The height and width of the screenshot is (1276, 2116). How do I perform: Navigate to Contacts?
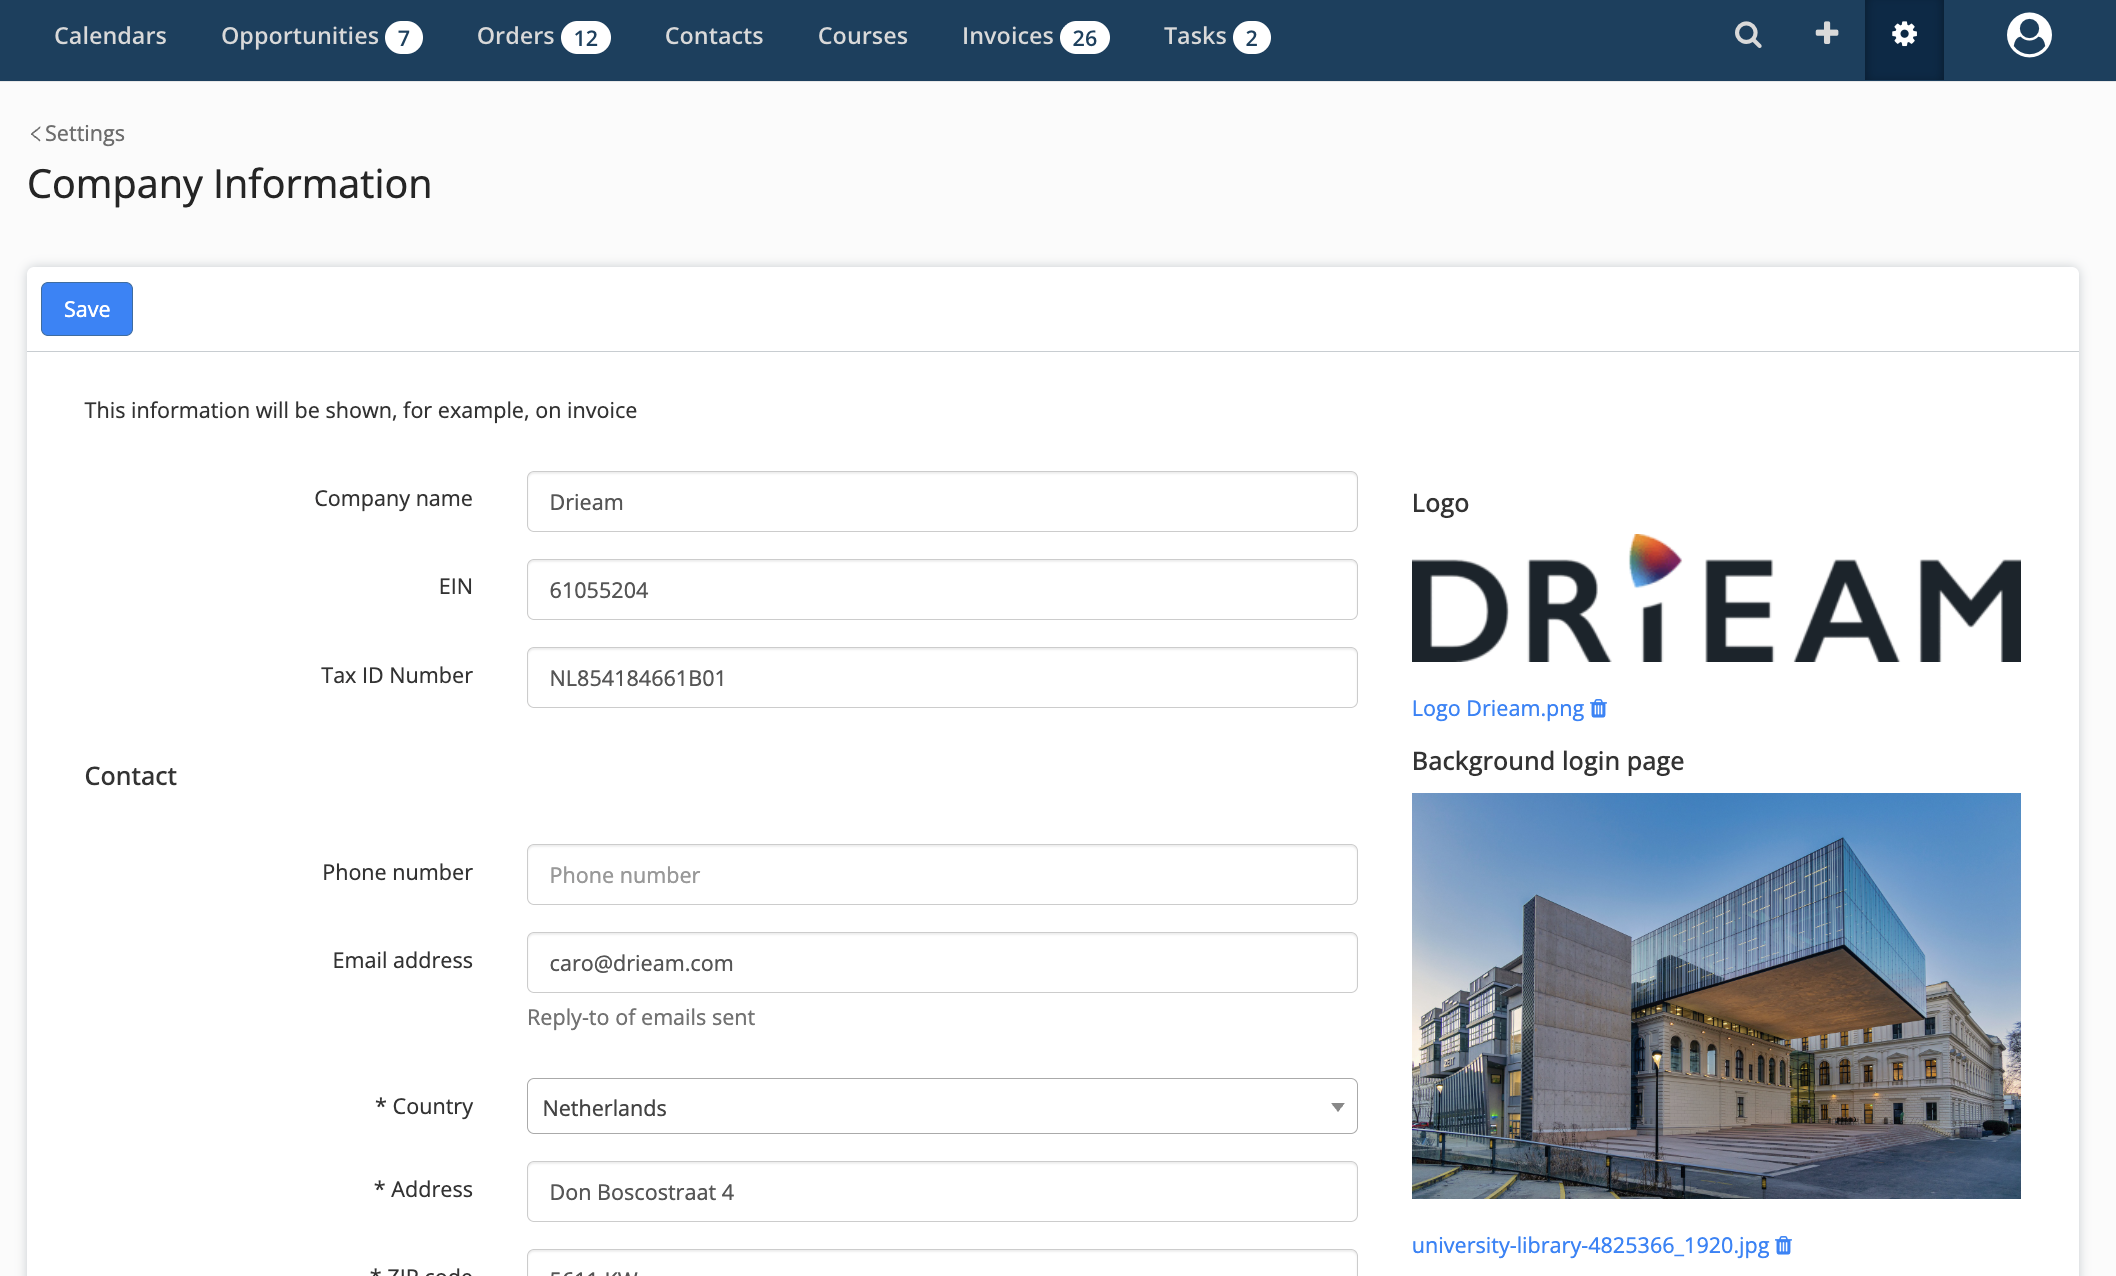coord(714,36)
